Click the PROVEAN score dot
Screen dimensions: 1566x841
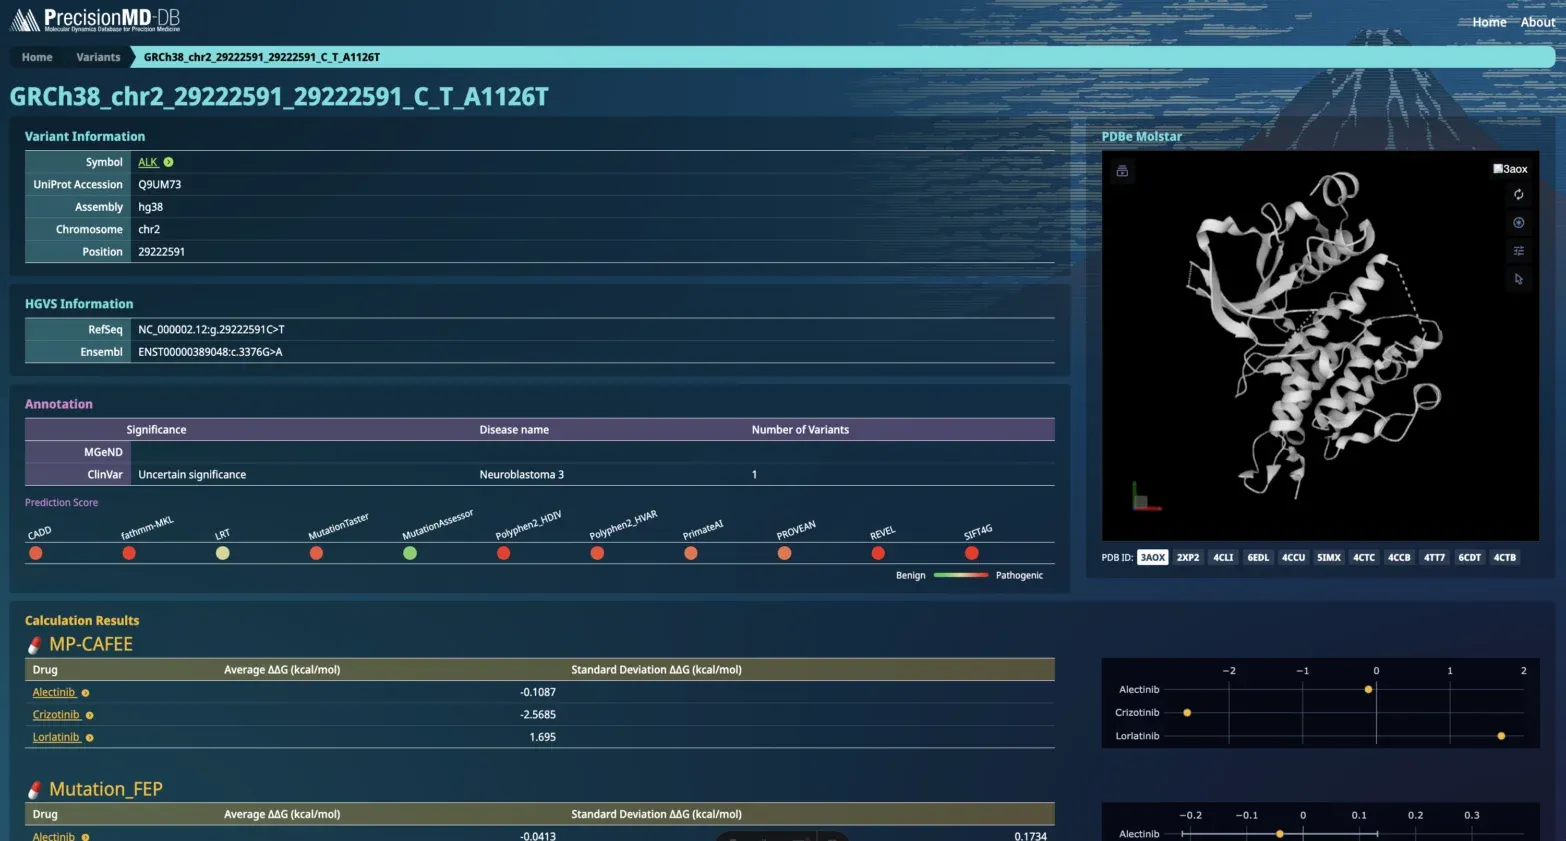click(784, 553)
